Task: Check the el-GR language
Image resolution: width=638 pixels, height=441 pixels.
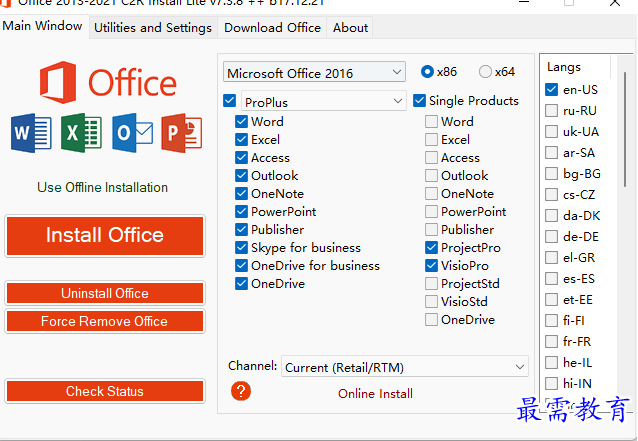Action: click(551, 258)
